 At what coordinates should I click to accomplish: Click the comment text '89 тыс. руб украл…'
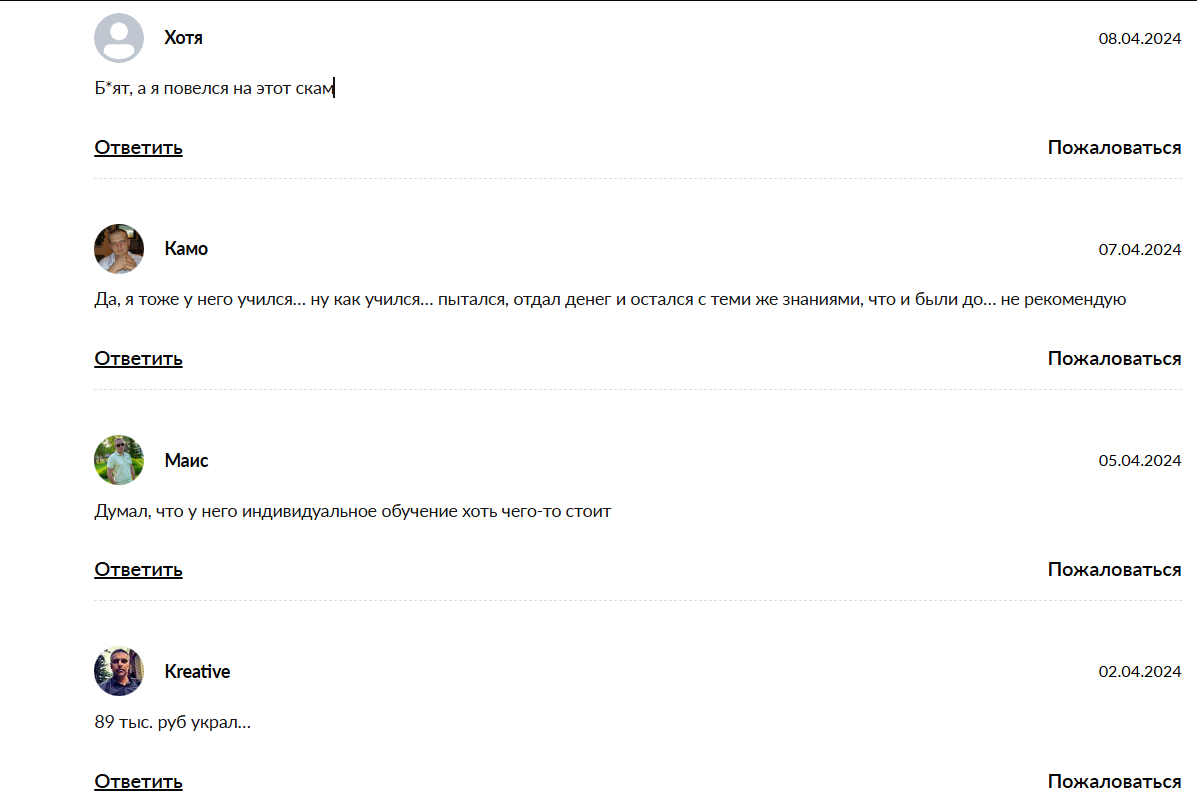click(x=172, y=721)
